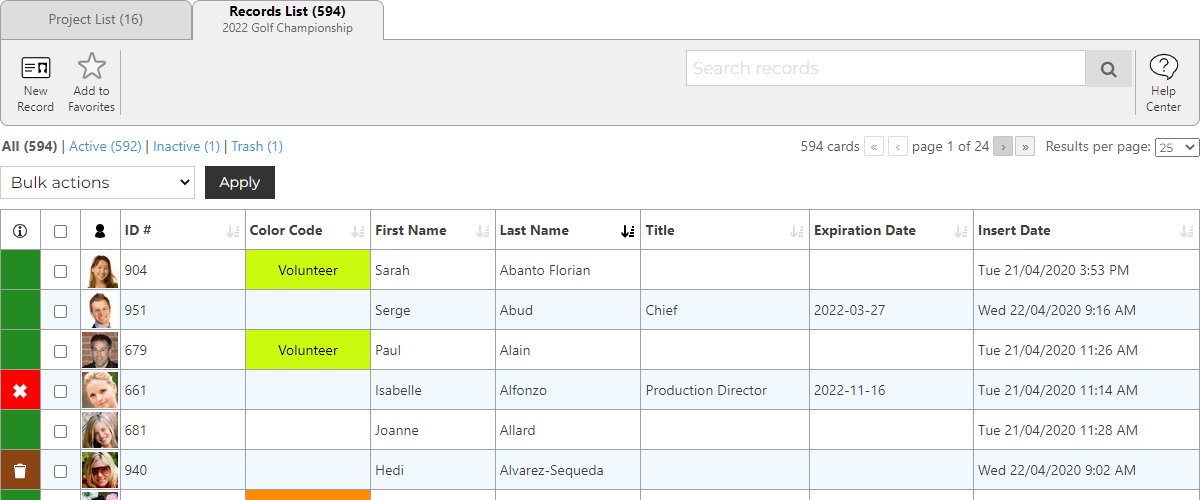Click the search magnifier button
The image size is (1200, 500).
tap(1108, 69)
